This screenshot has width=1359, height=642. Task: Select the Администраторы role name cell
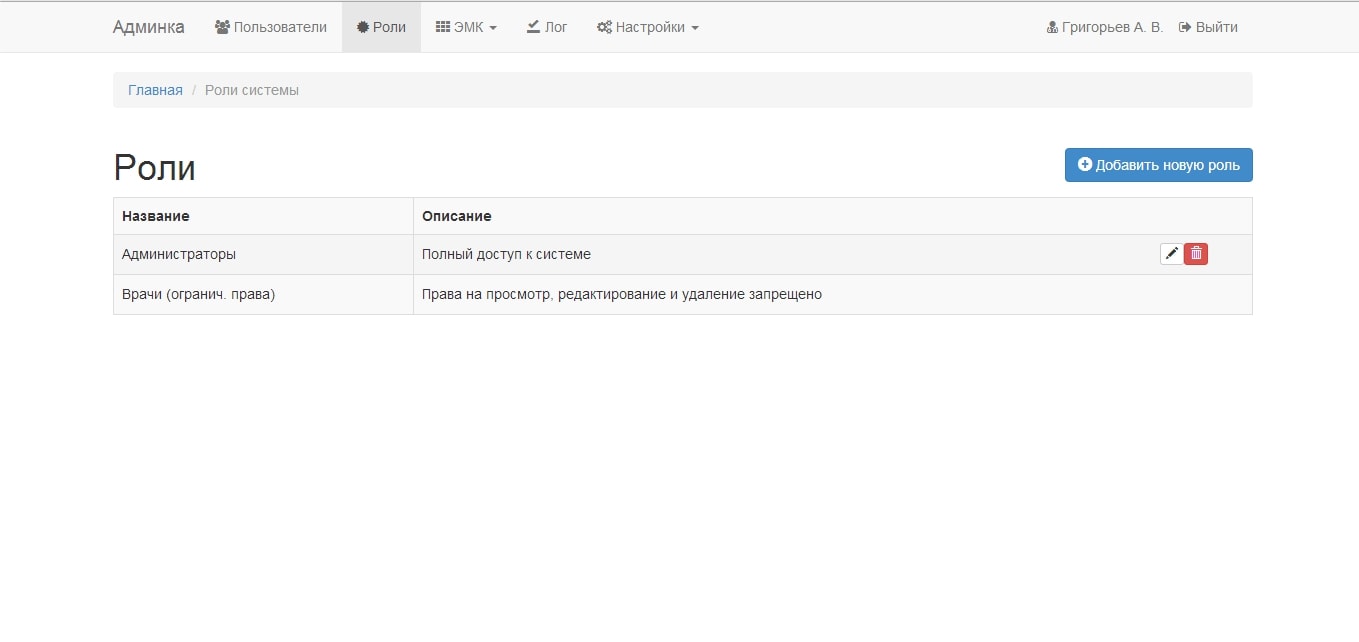[263, 254]
